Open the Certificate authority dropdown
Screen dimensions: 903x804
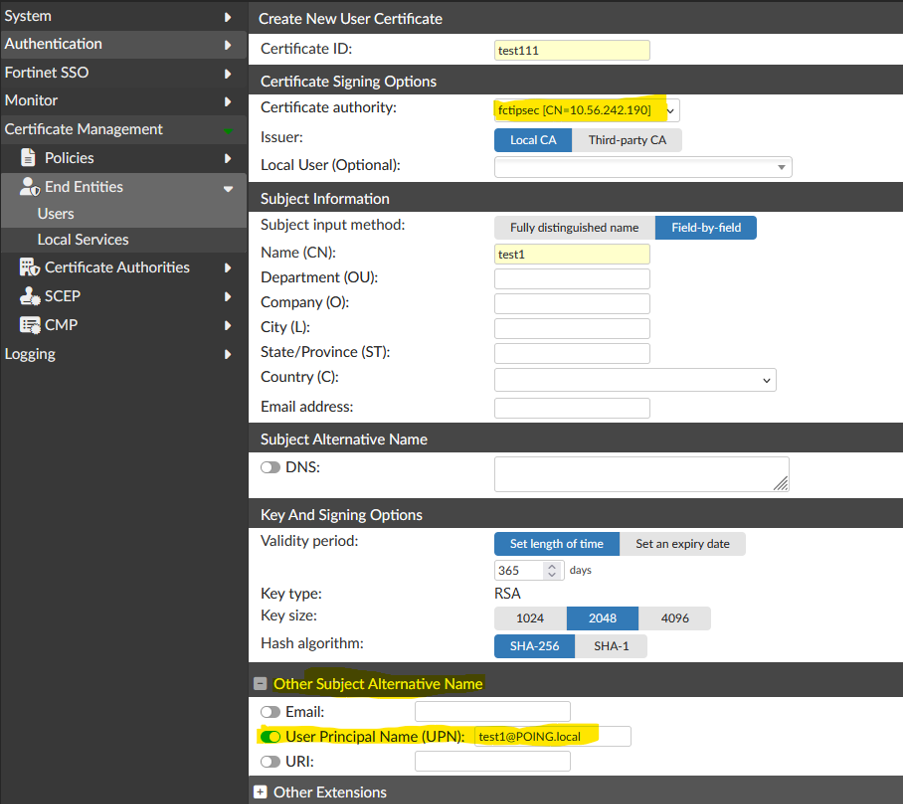coord(671,110)
